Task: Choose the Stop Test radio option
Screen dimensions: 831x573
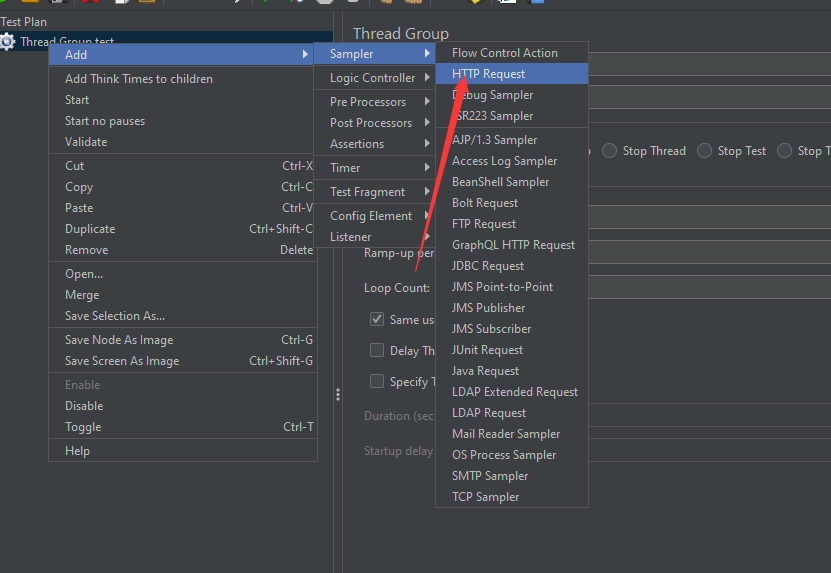Action: pos(705,151)
